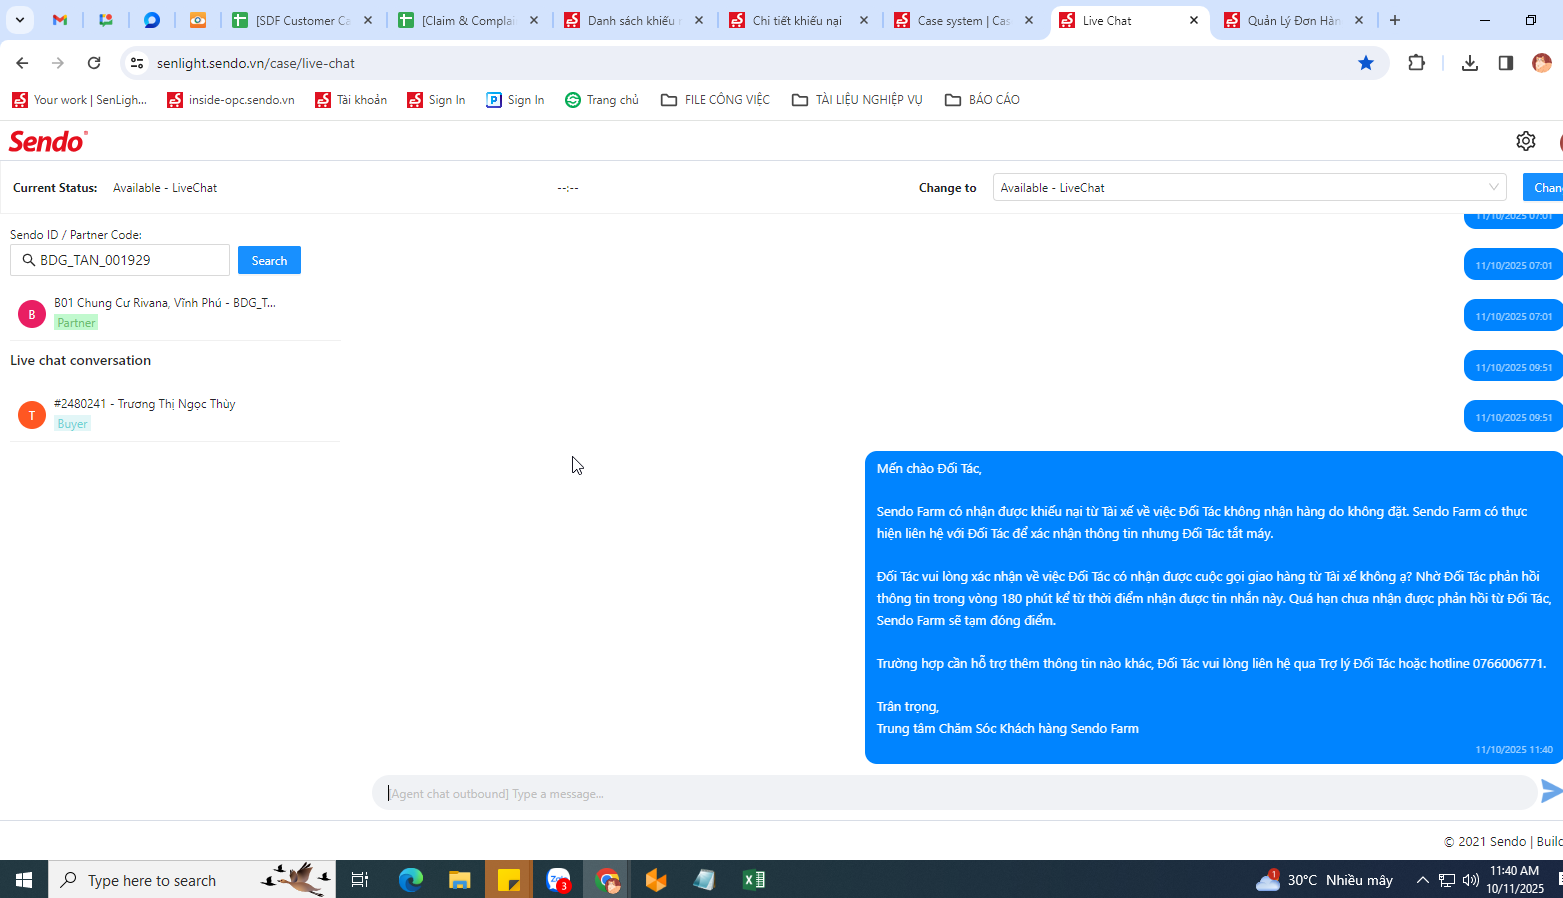Bookmark this page with the star icon
The height and width of the screenshot is (898, 1563).
click(x=1366, y=63)
